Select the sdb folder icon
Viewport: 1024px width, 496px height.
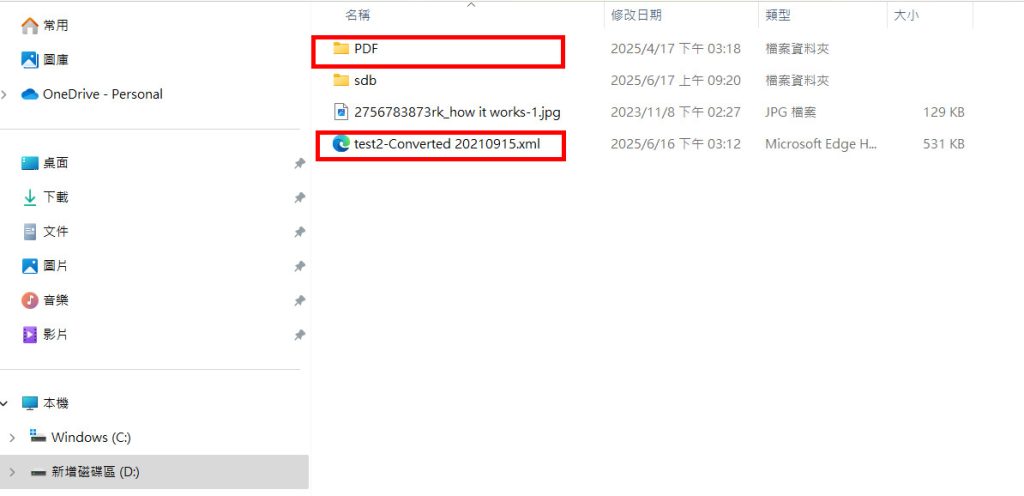tap(341, 80)
